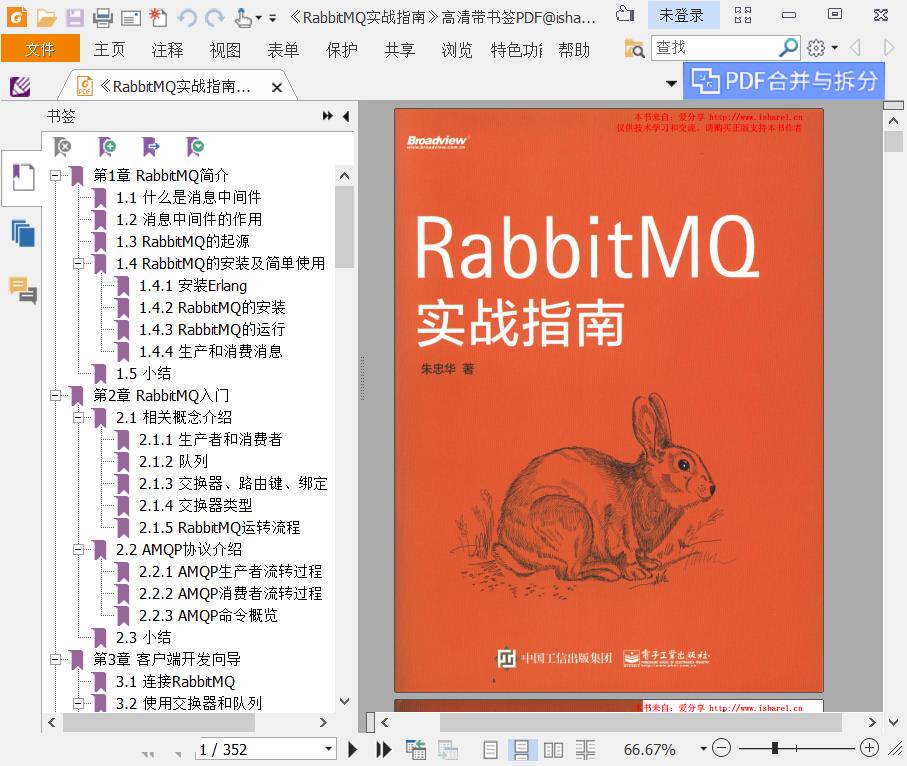
Task: Open bookmark 1.1 什么是消息中间件
Action: pos(189,198)
